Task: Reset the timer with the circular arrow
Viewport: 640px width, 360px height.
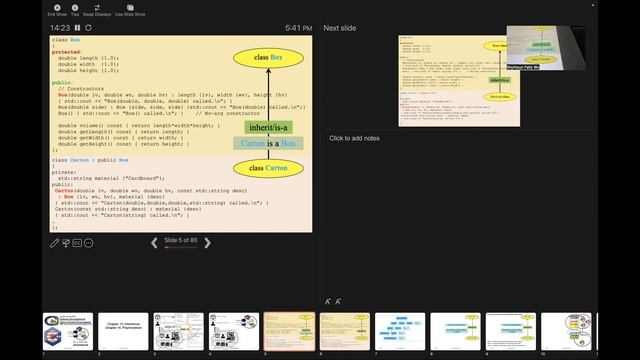Action: [88, 28]
